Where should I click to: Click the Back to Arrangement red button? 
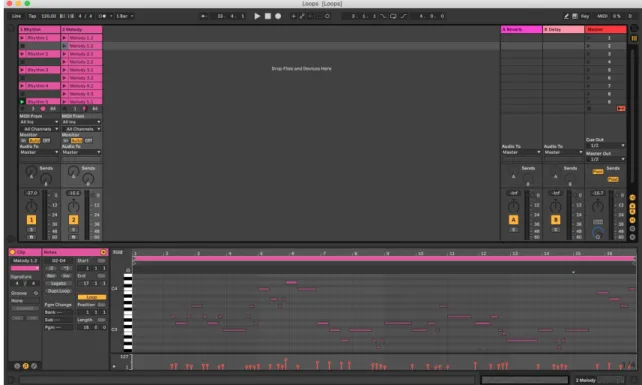pyautogui.click(x=621, y=109)
